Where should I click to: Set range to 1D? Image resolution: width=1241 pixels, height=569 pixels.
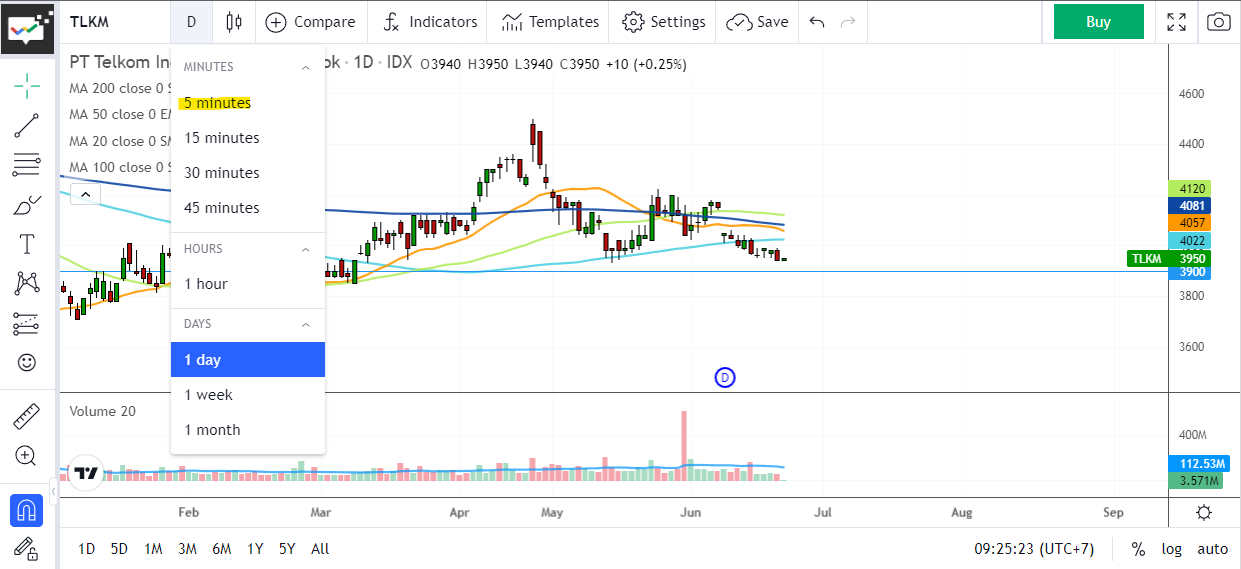pyautogui.click(x=87, y=549)
